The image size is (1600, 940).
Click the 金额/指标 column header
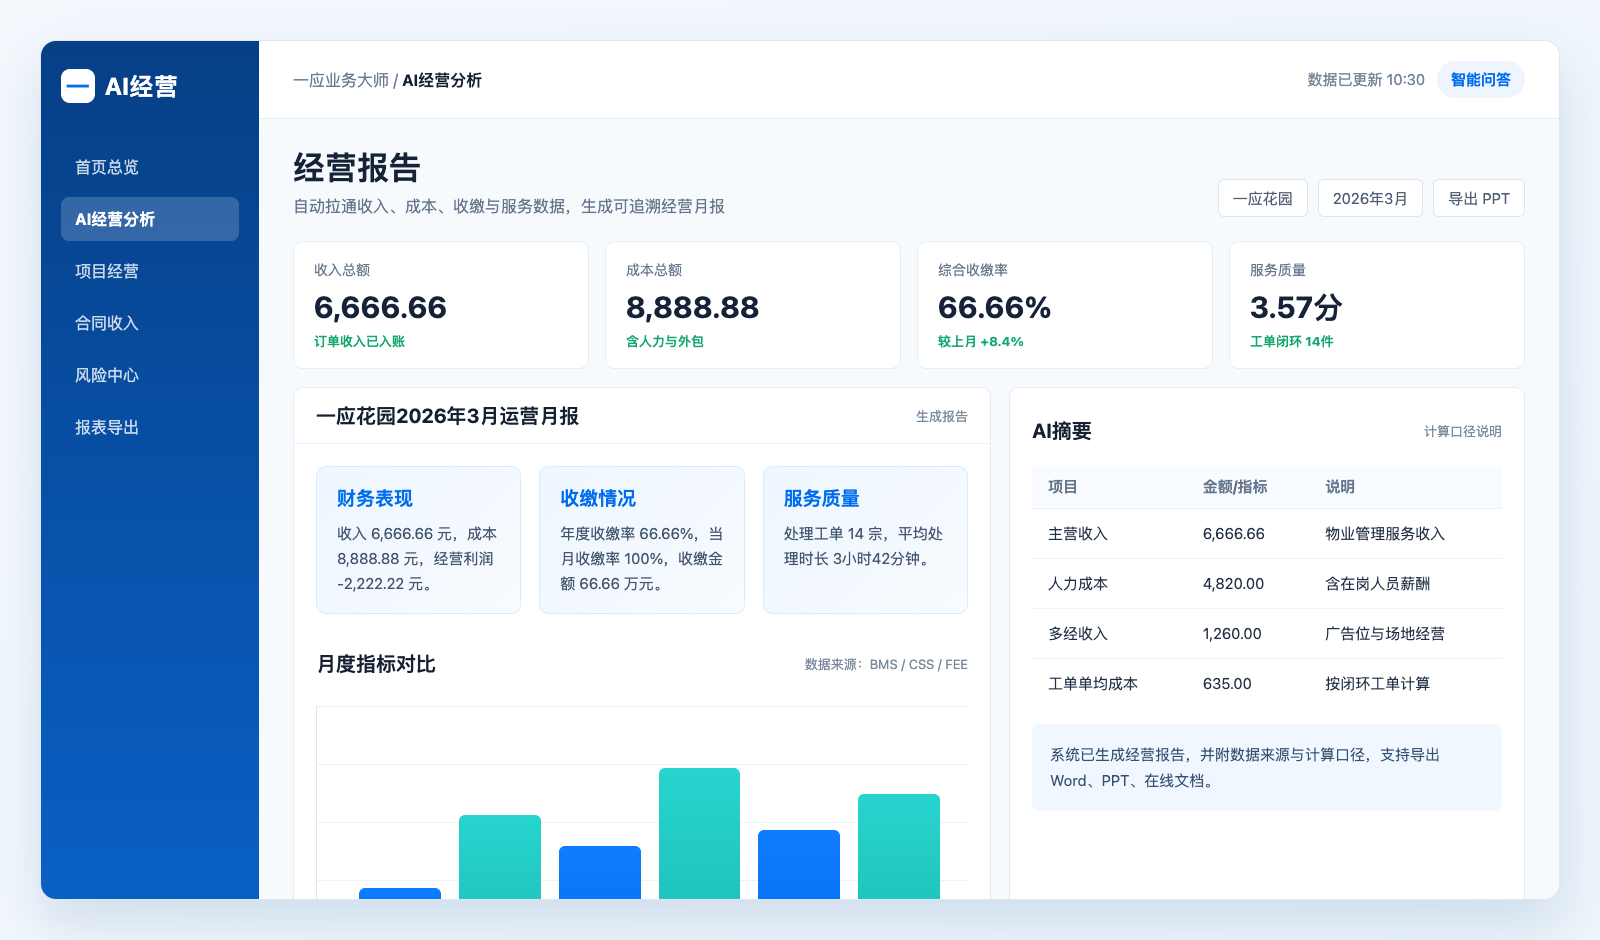click(x=1234, y=487)
